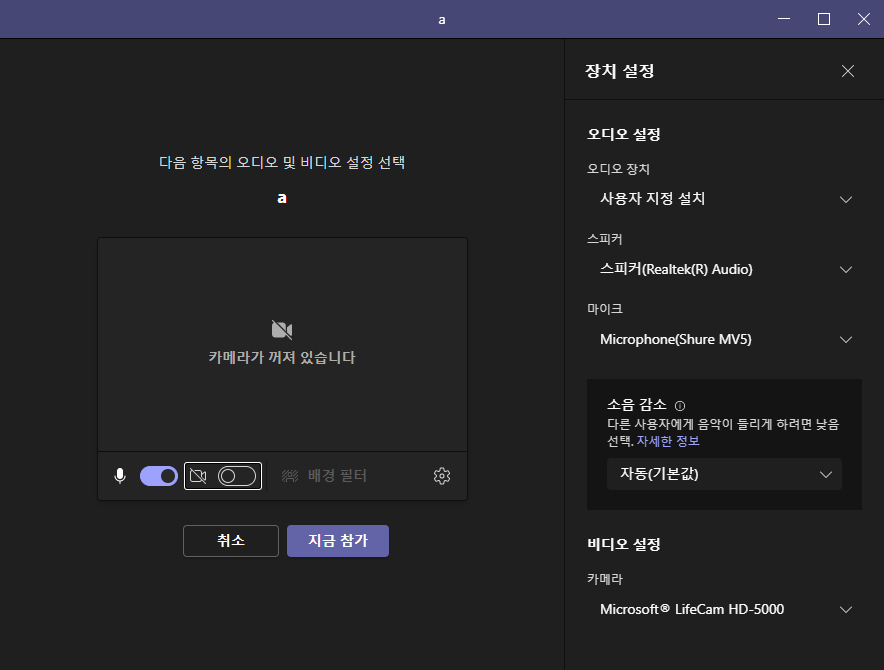884x670 pixels.
Task: Open 배경 필터 background filters
Action: click(x=337, y=476)
